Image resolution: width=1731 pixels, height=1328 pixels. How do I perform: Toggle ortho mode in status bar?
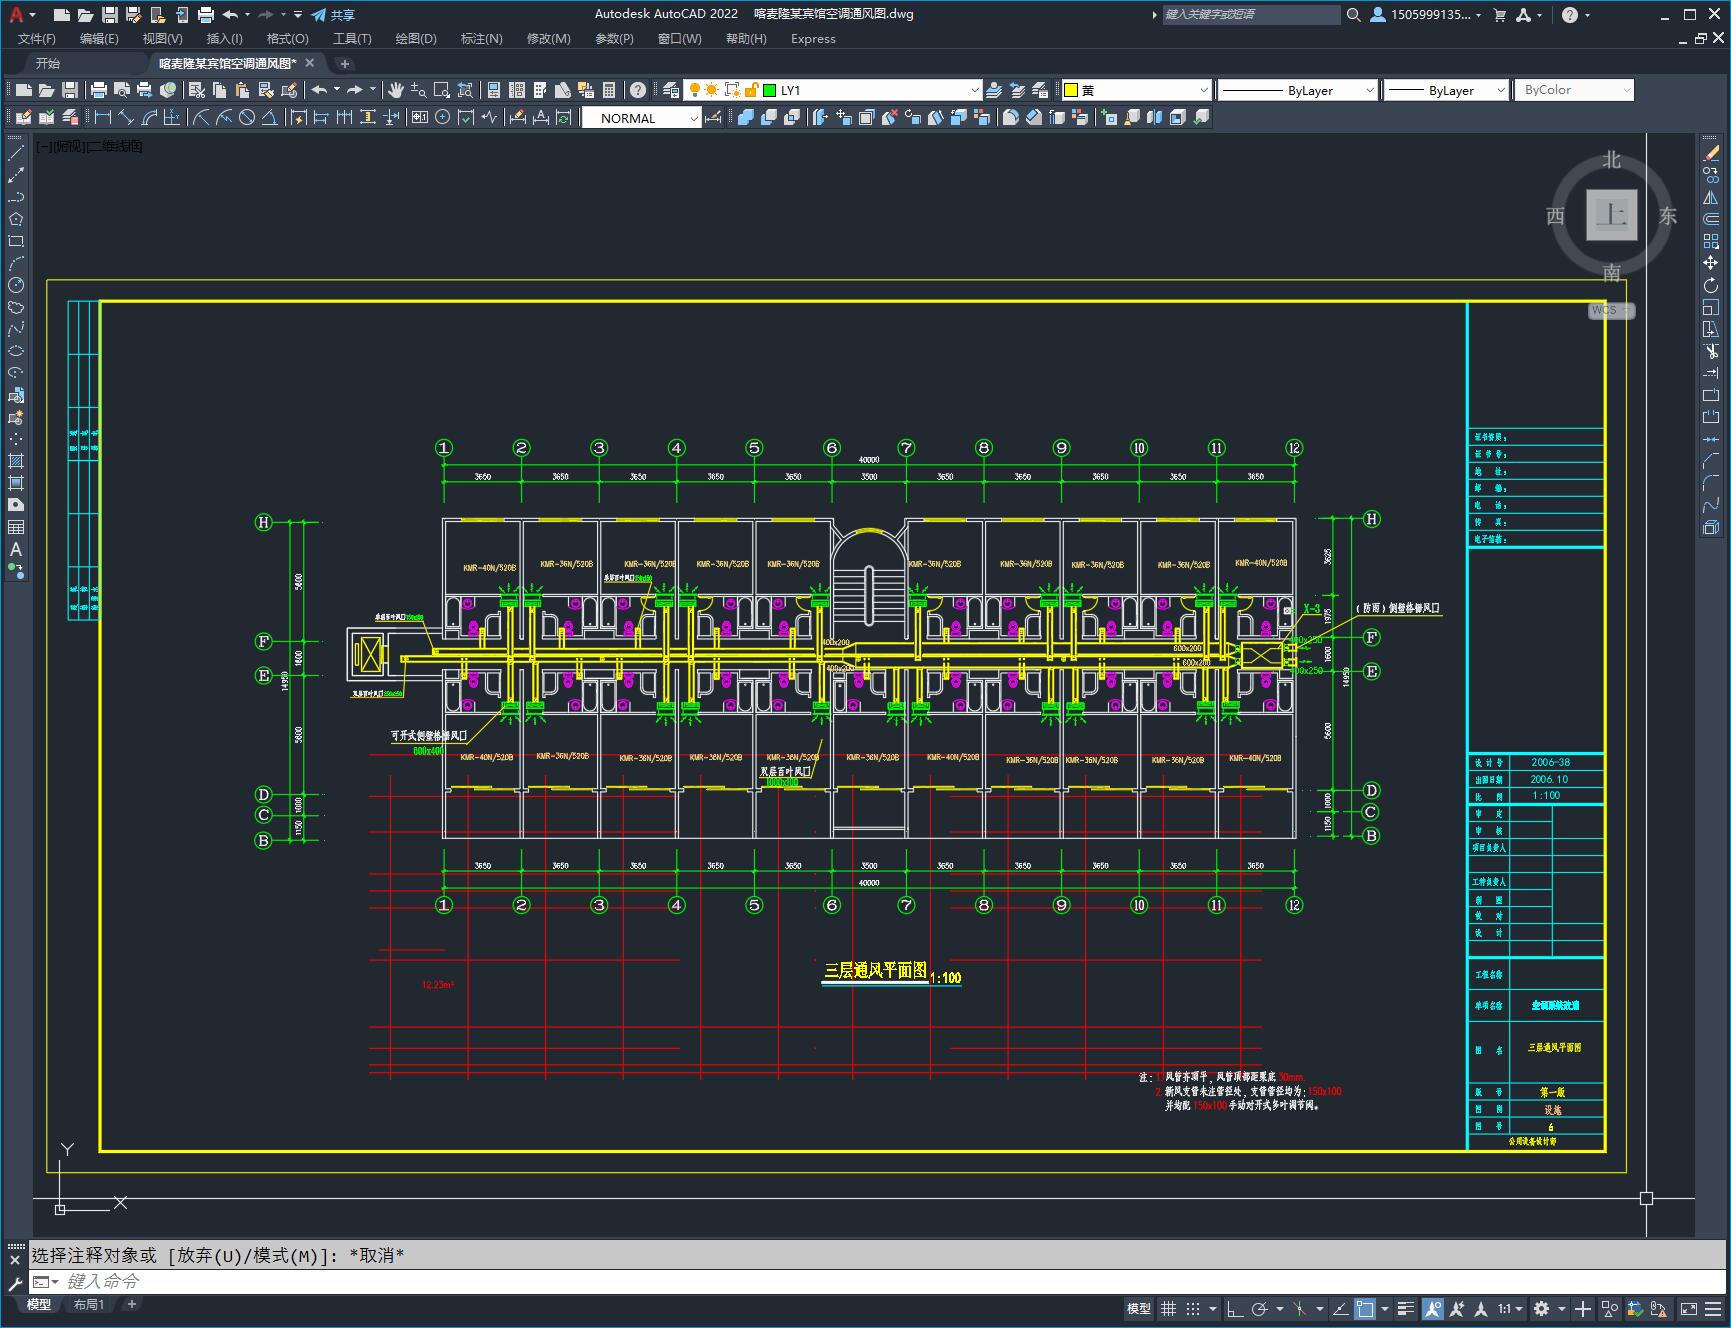pyautogui.click(x=1235, y=1308)
